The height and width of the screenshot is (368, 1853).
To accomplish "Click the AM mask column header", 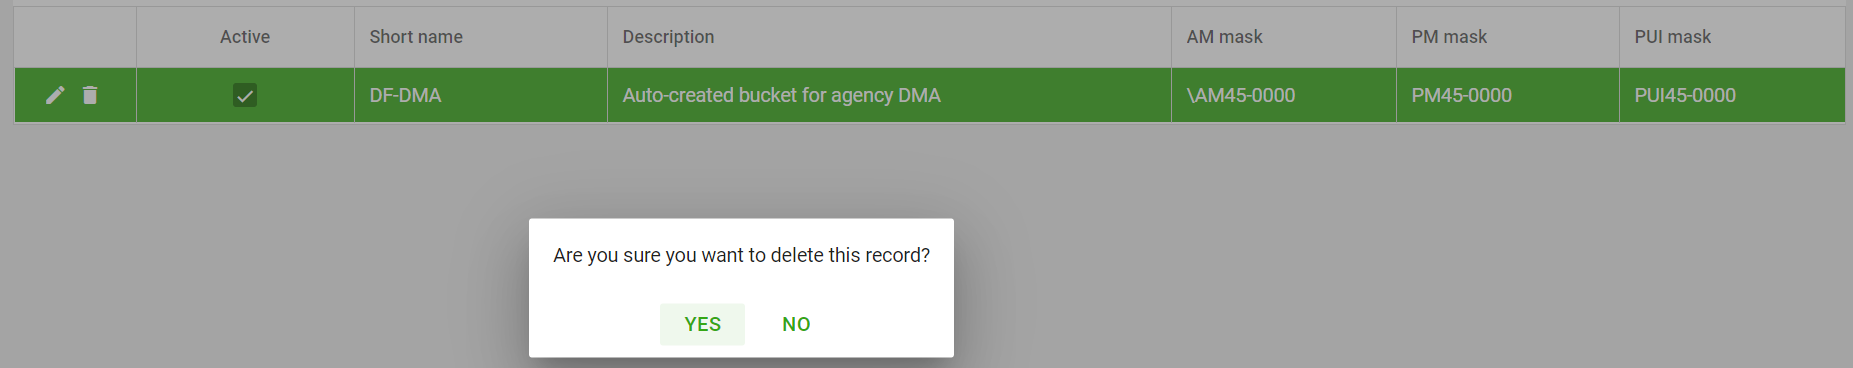I will (1224, 37).
